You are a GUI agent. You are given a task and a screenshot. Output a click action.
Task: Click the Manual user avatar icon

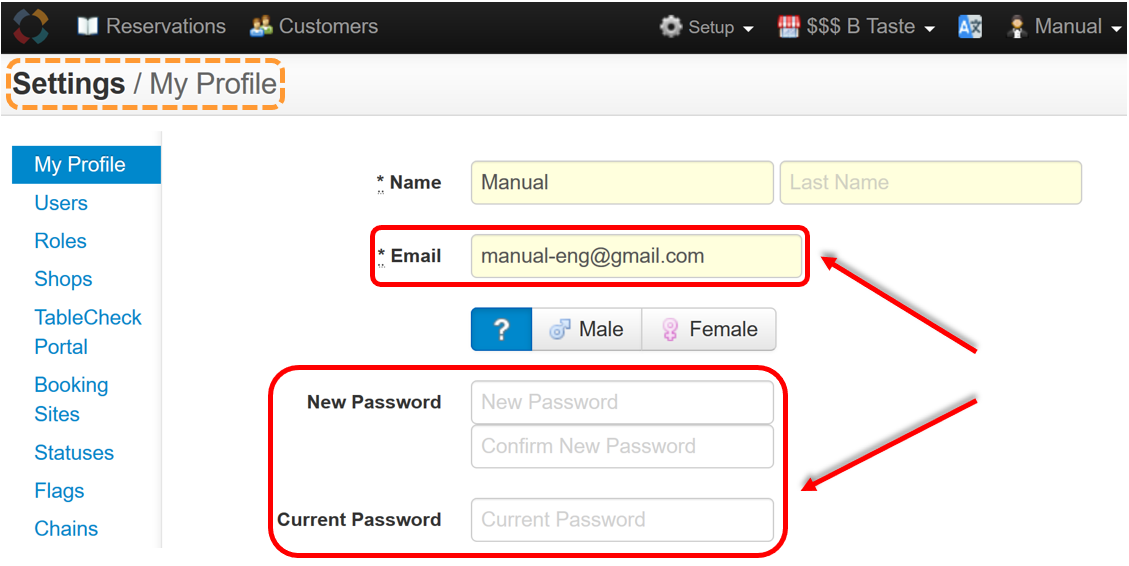click(x=1017, y=27)
